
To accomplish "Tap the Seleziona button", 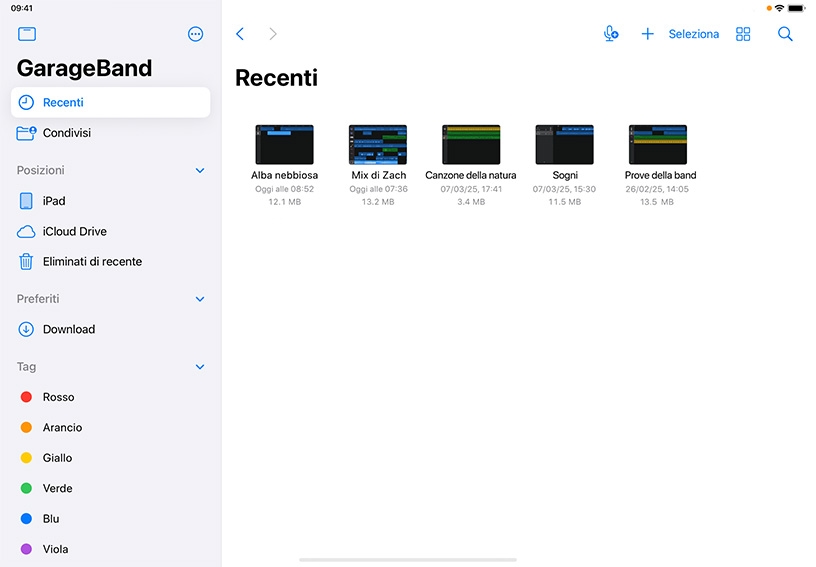I will point(694,34).
